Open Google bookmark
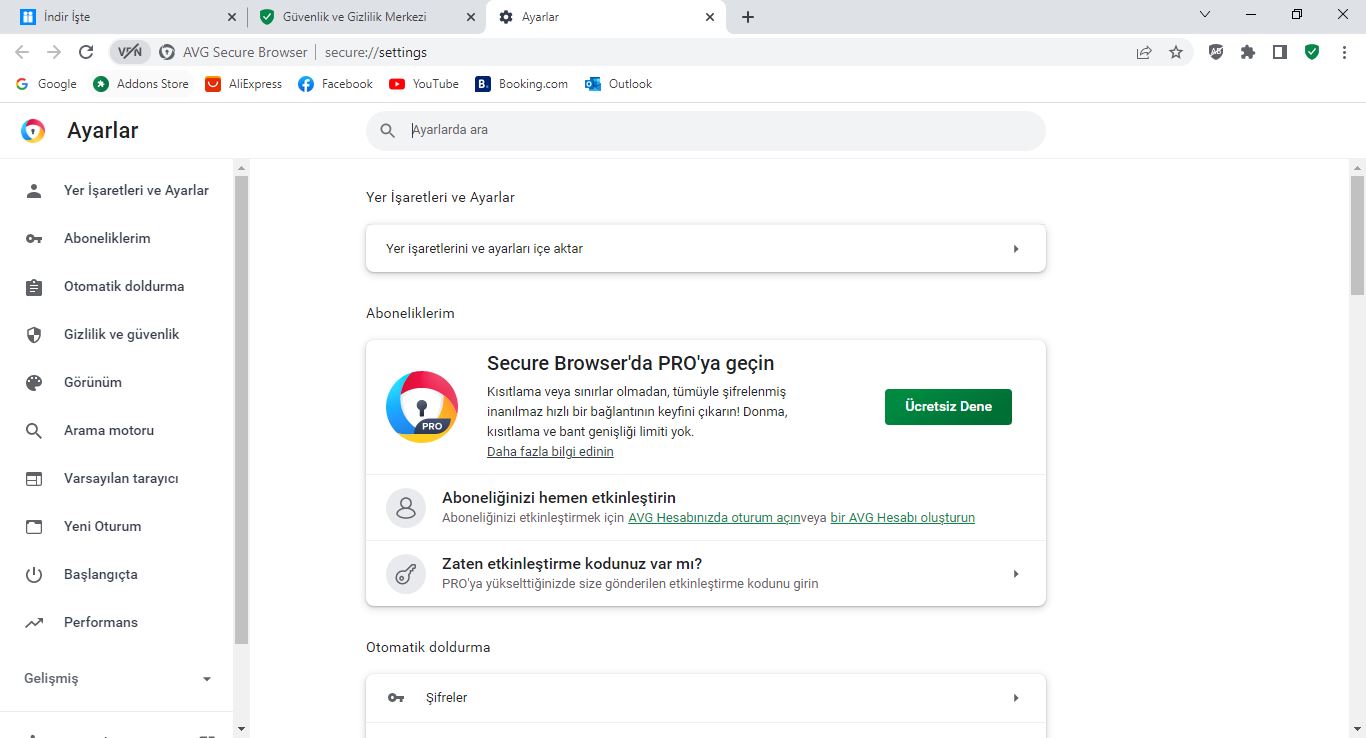The height and width of the screenshot is (738, 1366). point(46,84)
